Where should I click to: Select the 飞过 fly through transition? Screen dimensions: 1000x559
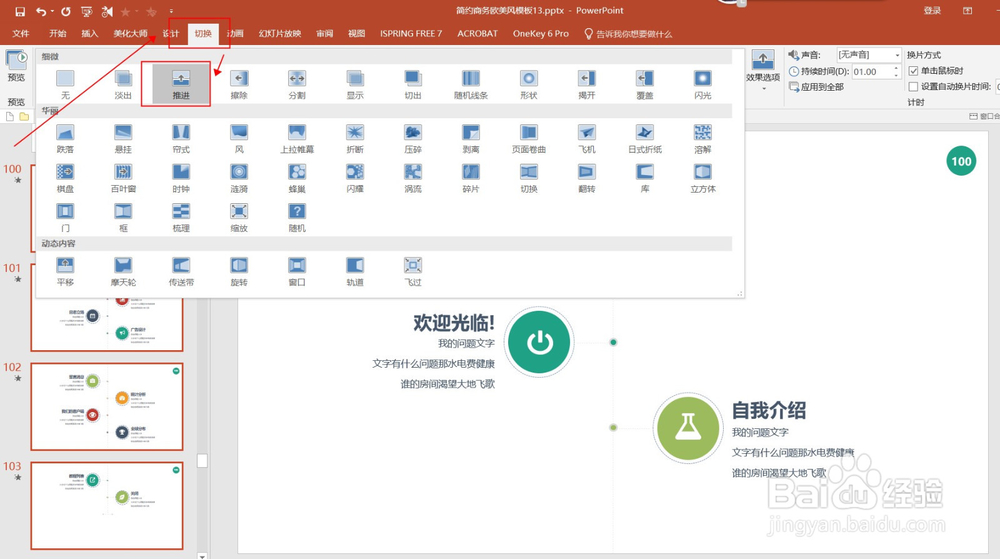click(413, 272)
